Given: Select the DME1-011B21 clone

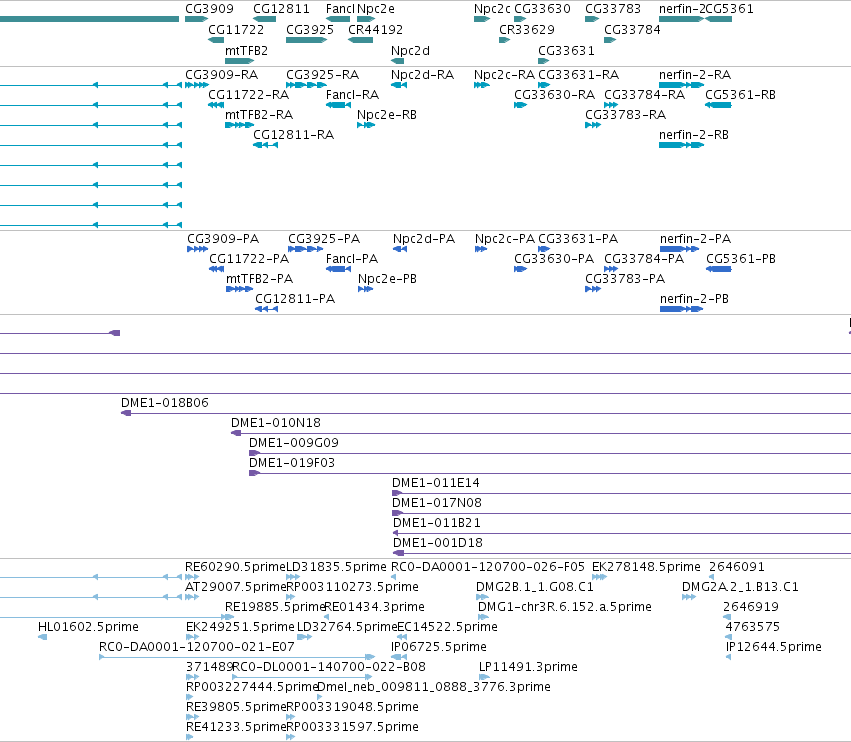Looking at the screenshot, I should [x=622, y=533].
